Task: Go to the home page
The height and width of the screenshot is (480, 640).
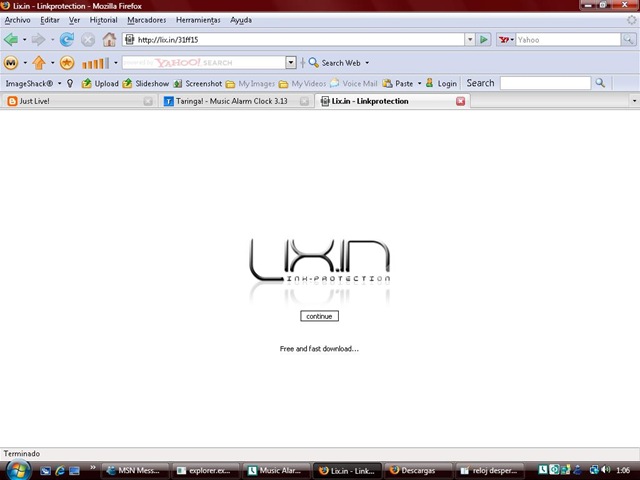Action: [109, 40]
